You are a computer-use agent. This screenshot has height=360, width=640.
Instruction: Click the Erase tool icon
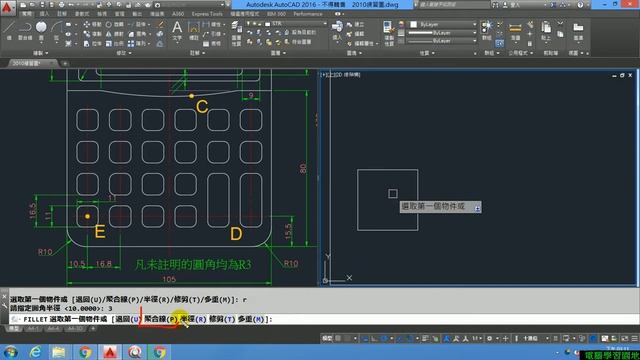tap(161, 25)
